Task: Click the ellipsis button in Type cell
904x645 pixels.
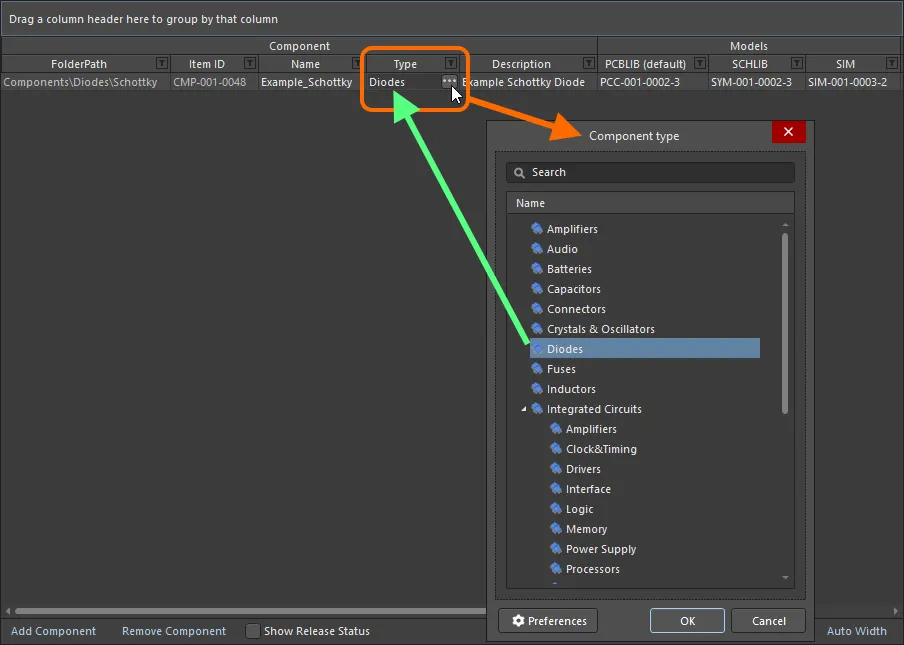Action: tap(449, 82)
